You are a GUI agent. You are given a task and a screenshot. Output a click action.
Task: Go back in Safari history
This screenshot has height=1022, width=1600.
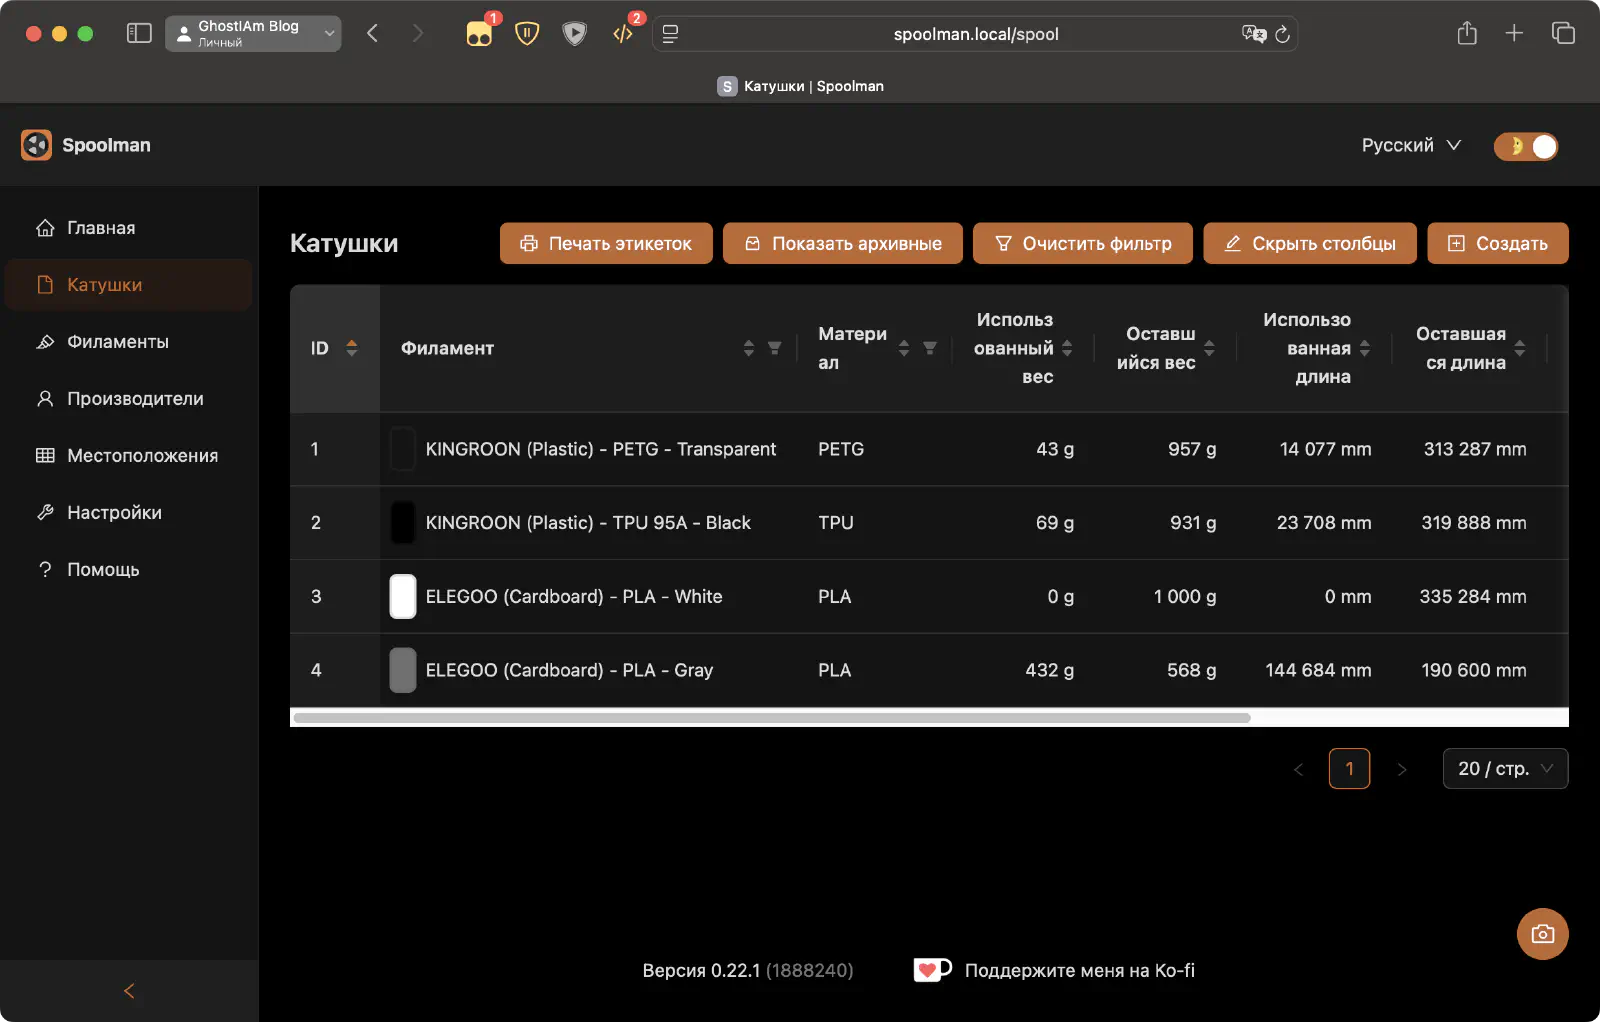tap(372, 34)
